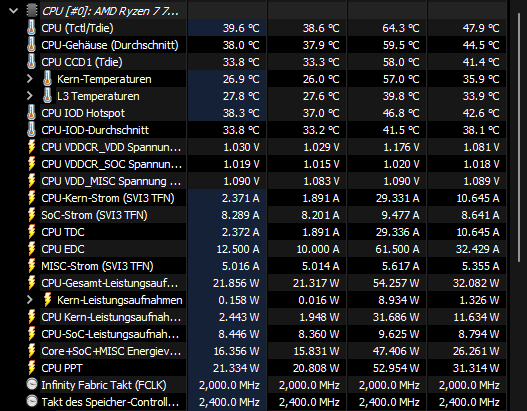527x411 pixels.
Task: Click the 64.3 °C maximum value cell
Action: click(x=387, y=28)
